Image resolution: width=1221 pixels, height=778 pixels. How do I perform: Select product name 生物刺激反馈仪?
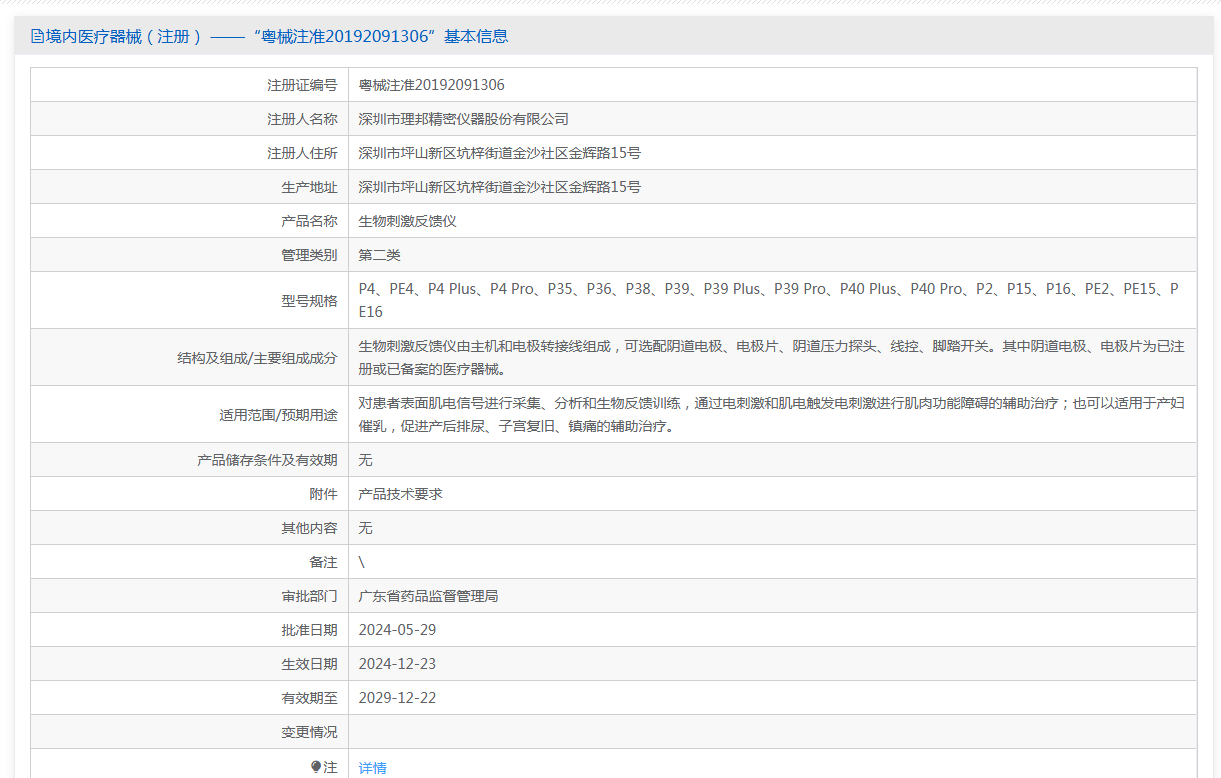pyautogui.click(x=407, y=221)
